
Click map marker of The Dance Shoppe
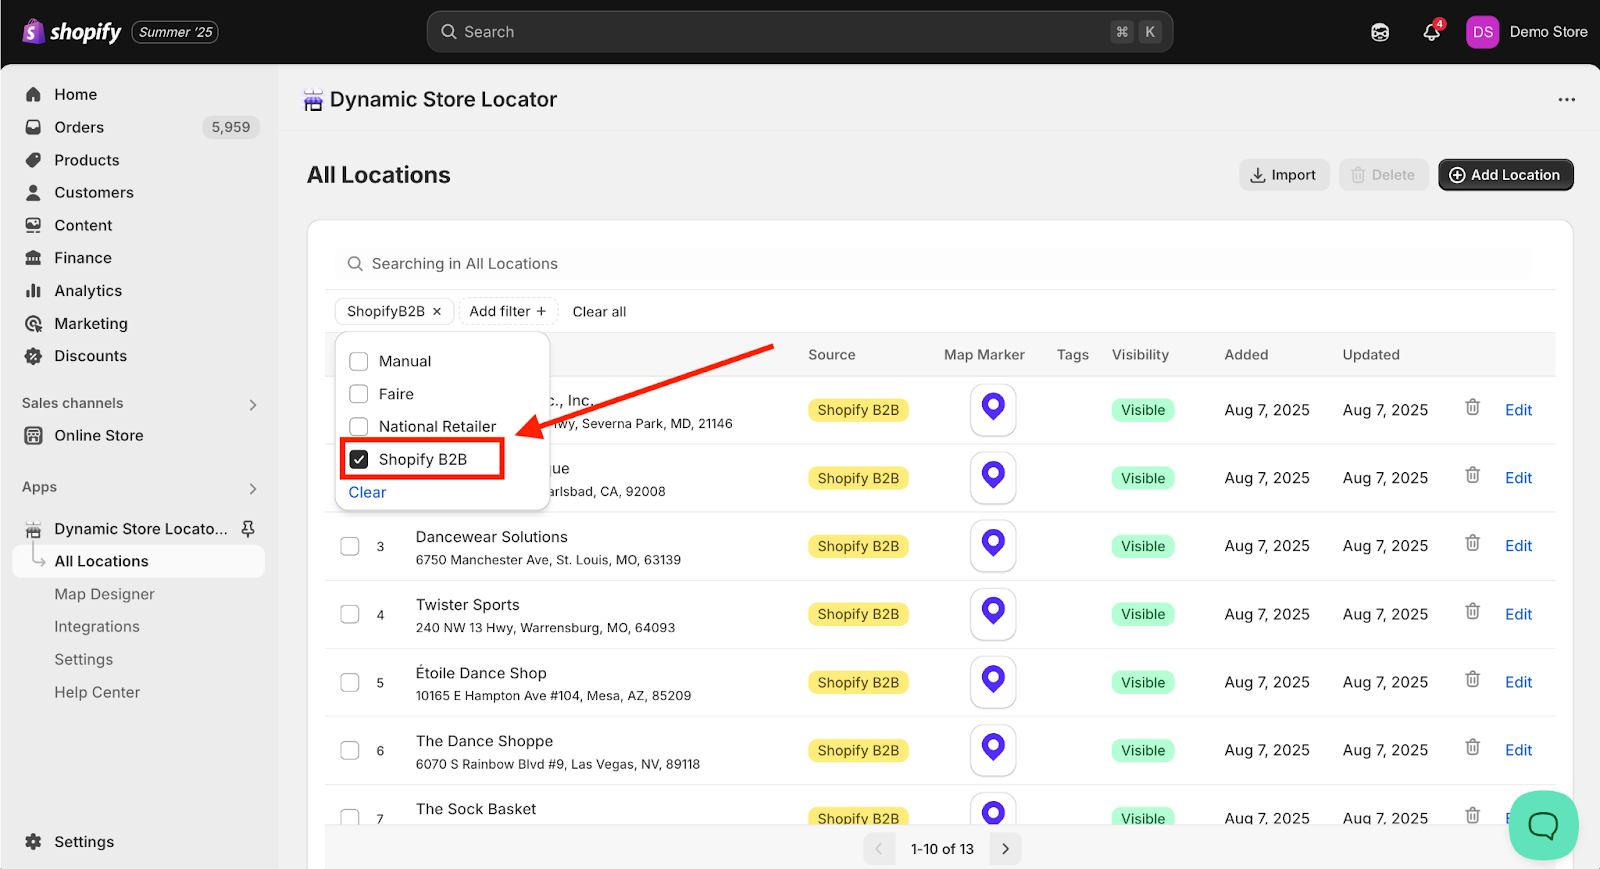(993, 749)
